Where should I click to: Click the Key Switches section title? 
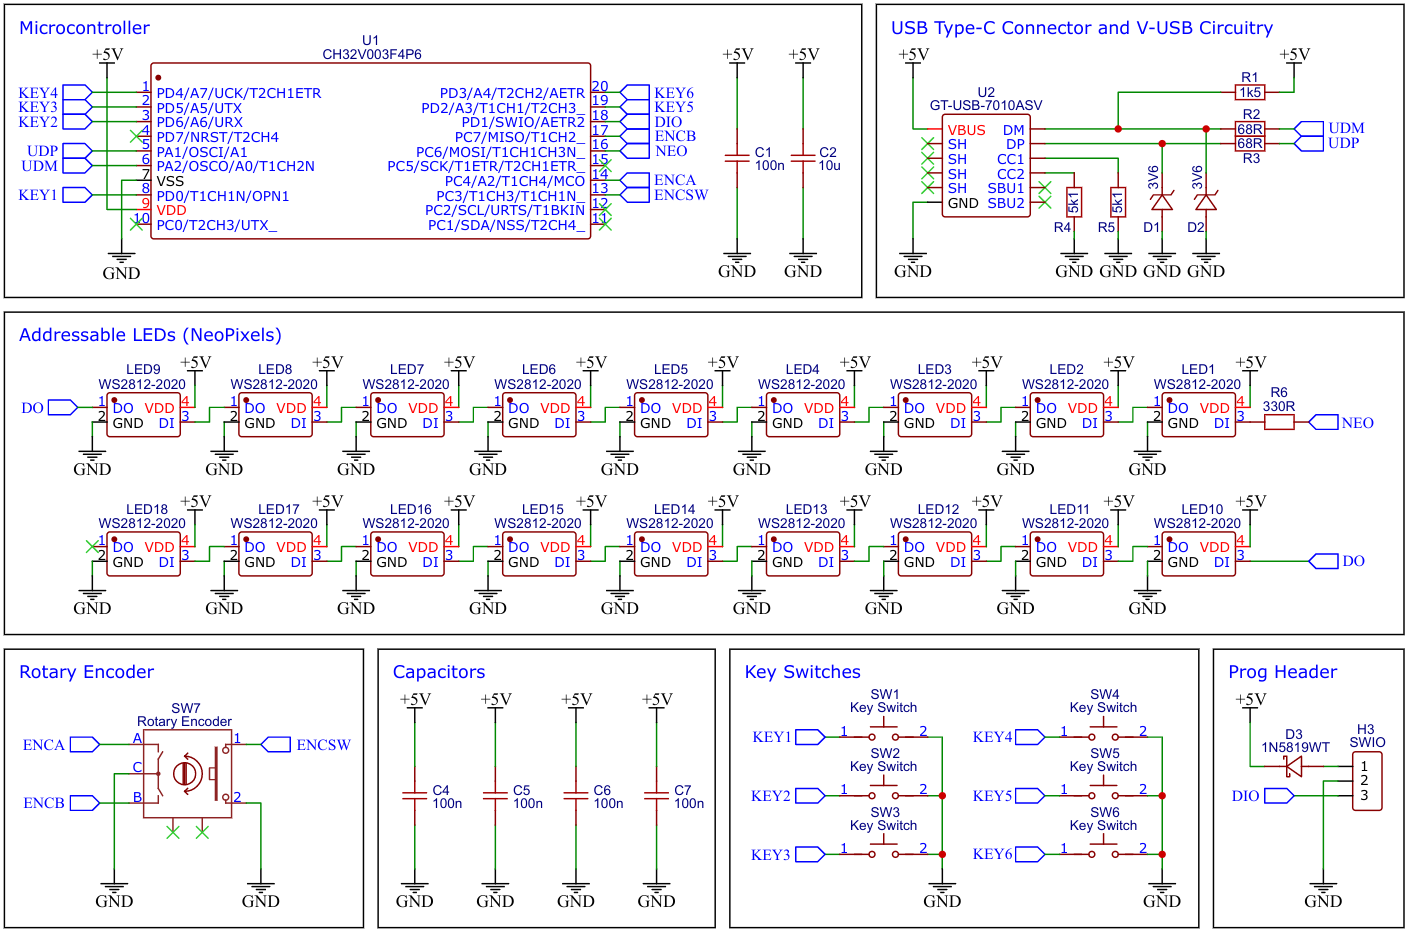pyautogui.click(x=803, y=672)
